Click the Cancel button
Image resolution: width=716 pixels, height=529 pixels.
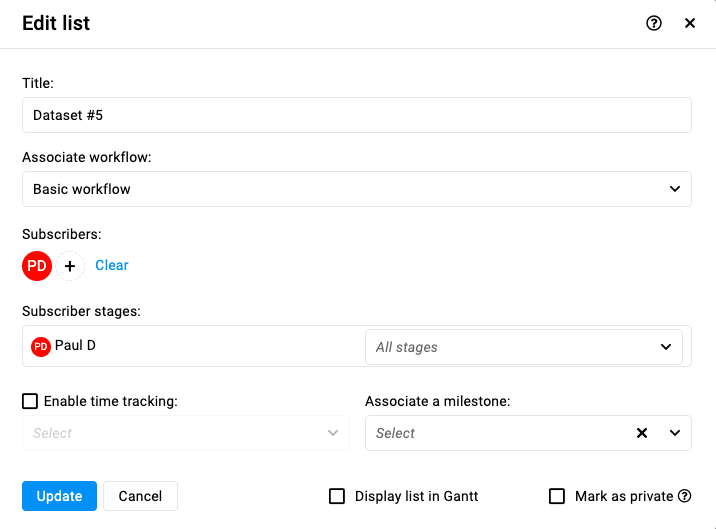(140, 496)
